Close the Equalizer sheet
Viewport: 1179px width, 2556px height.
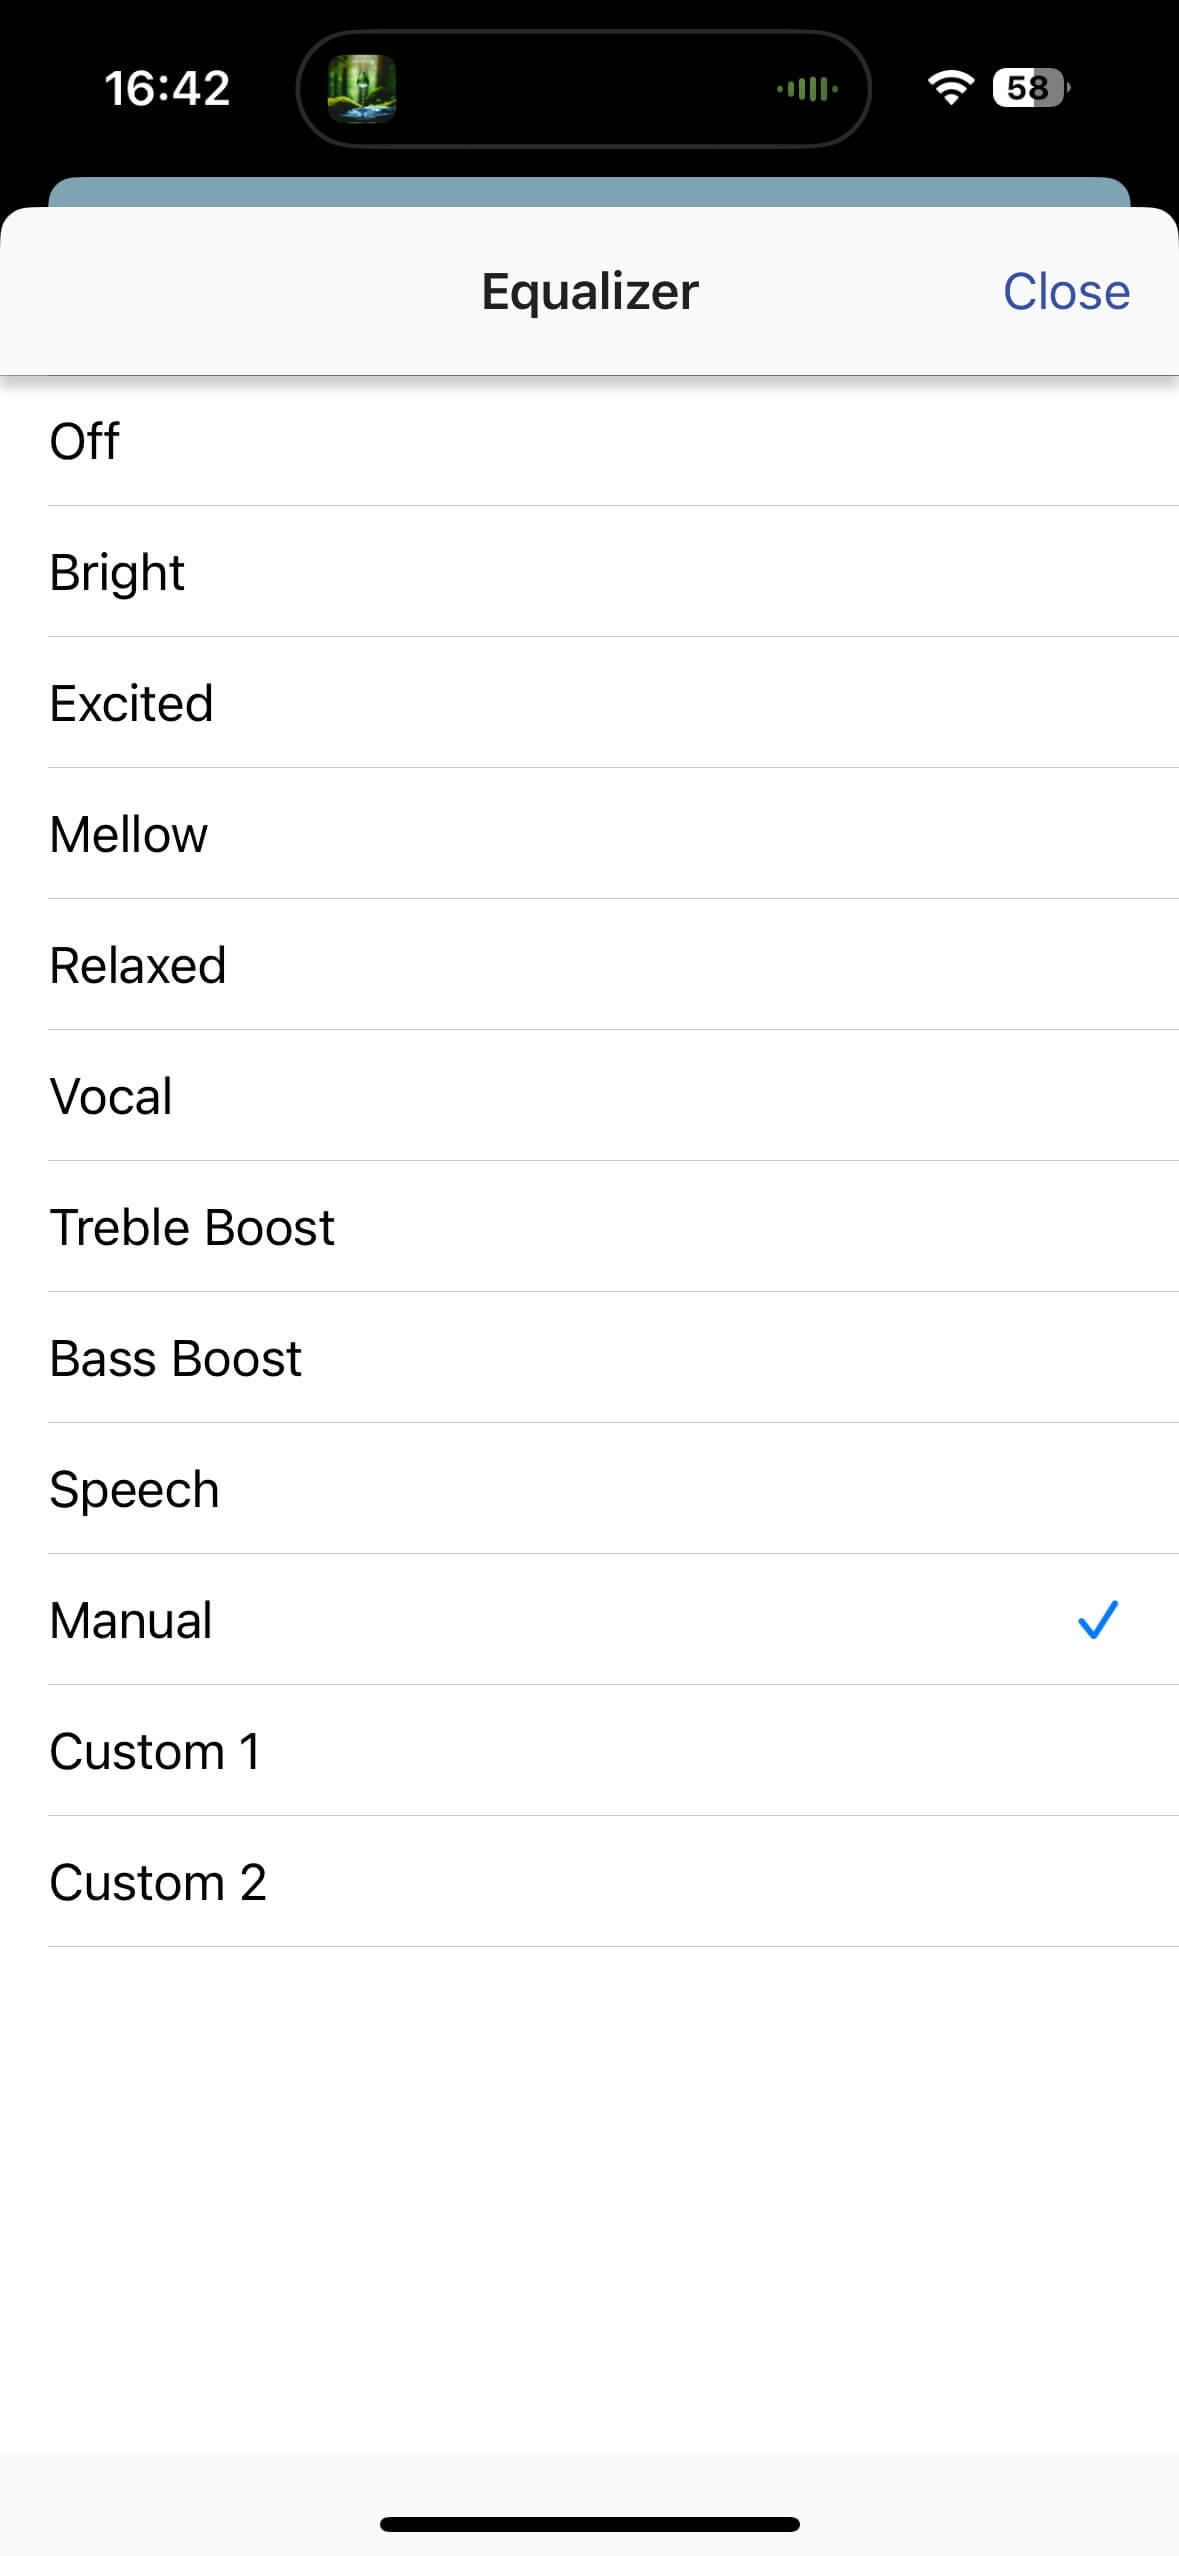(x=1066, y=292)
